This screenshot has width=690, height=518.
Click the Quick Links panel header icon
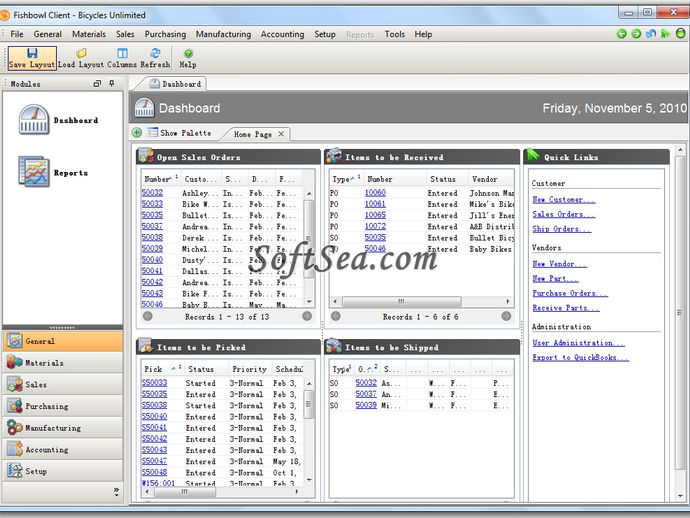pyautogui.click(x=532, y=155)
